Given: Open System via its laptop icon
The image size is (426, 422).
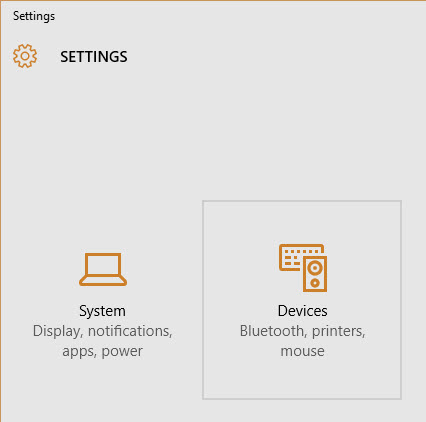Looking at the screenshot, I should pyautogui.click(x=103, y=269).
